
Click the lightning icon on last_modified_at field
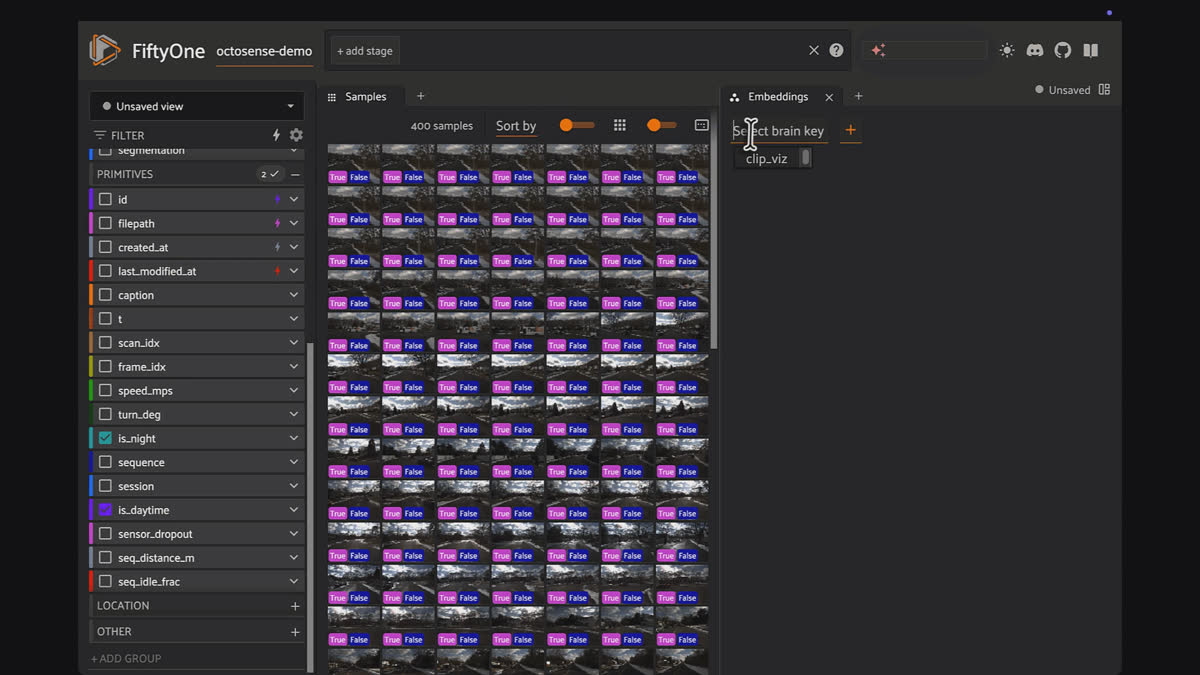tap(277, 271)
